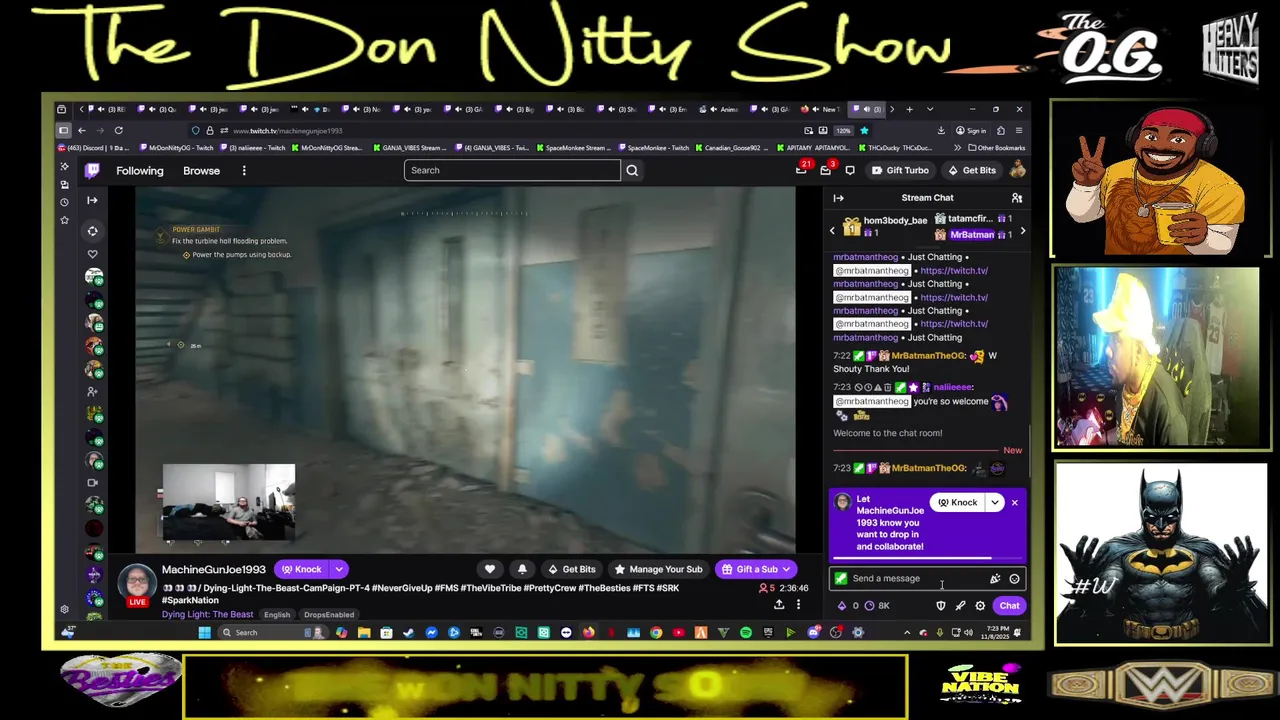Toggle the notification bell for the channel
The height and width of the screenshot is (720, 1280).
point(522,569)
